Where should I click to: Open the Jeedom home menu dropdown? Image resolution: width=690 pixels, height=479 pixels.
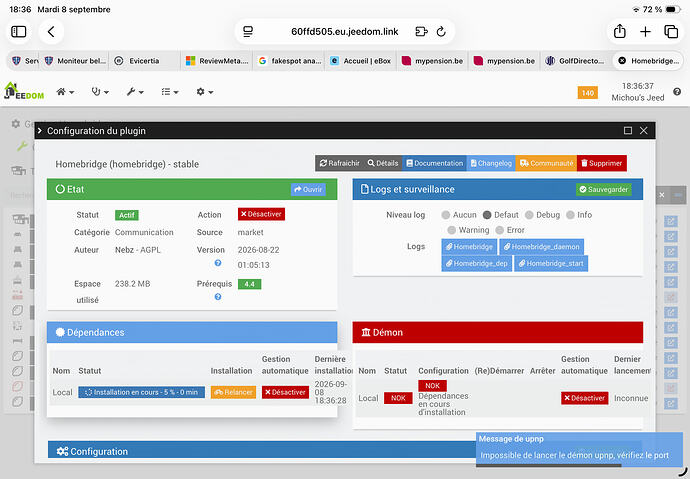coord(65,91)
